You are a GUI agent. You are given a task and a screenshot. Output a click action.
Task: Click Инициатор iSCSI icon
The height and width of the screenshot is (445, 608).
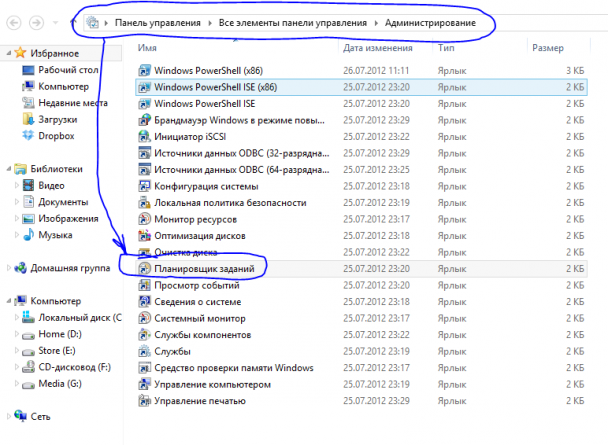144,136
